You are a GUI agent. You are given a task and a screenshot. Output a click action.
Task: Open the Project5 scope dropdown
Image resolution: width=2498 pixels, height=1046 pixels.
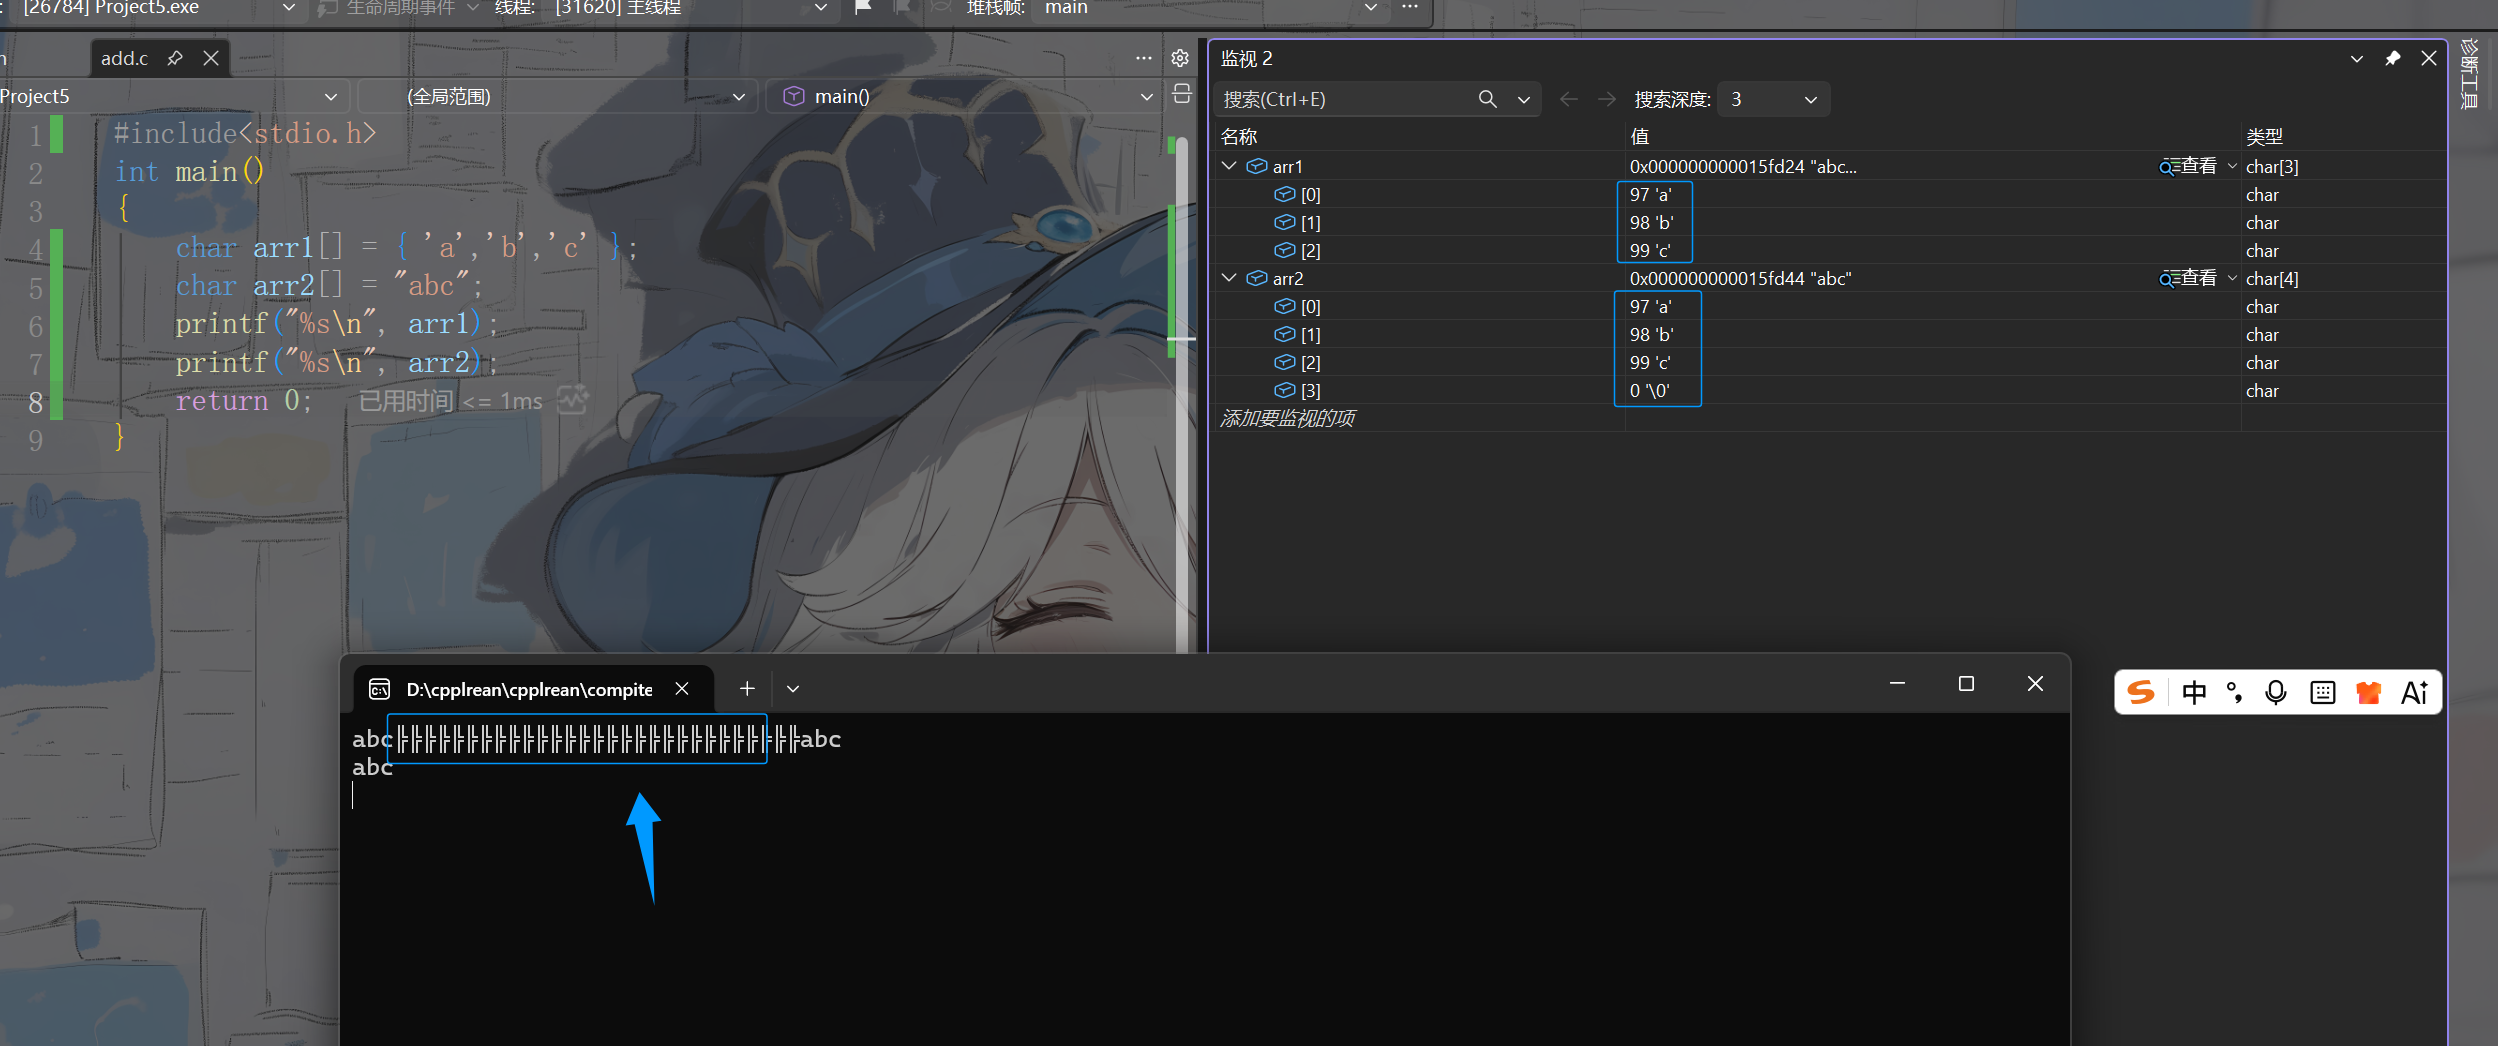pos(331,97)
